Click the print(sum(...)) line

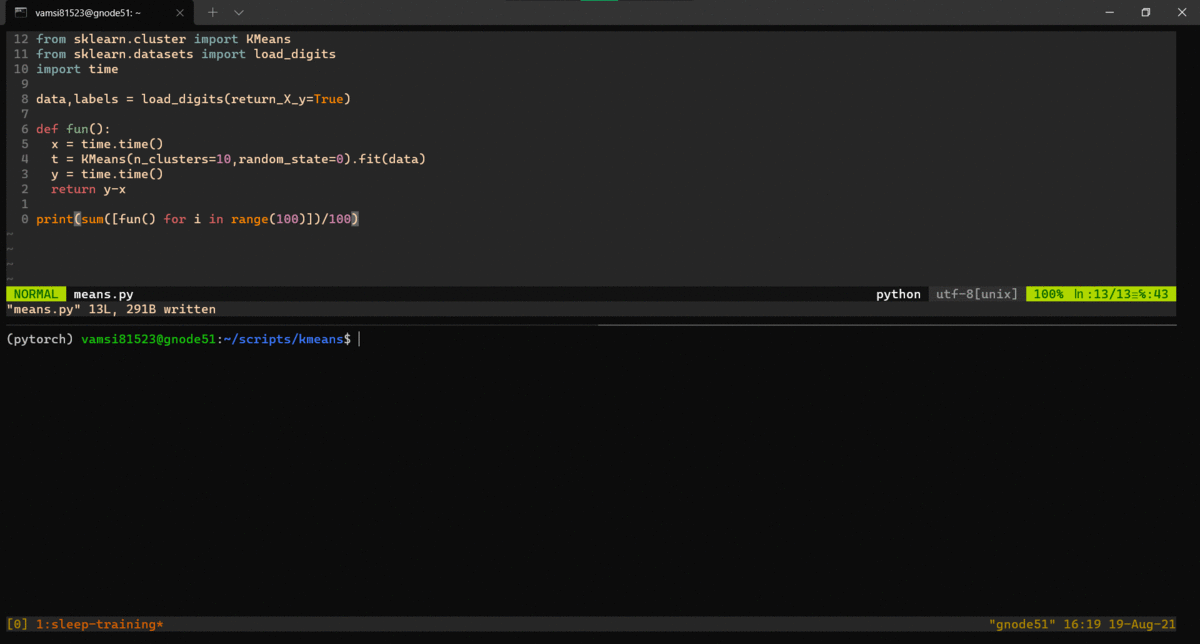(x=197, y=219)
